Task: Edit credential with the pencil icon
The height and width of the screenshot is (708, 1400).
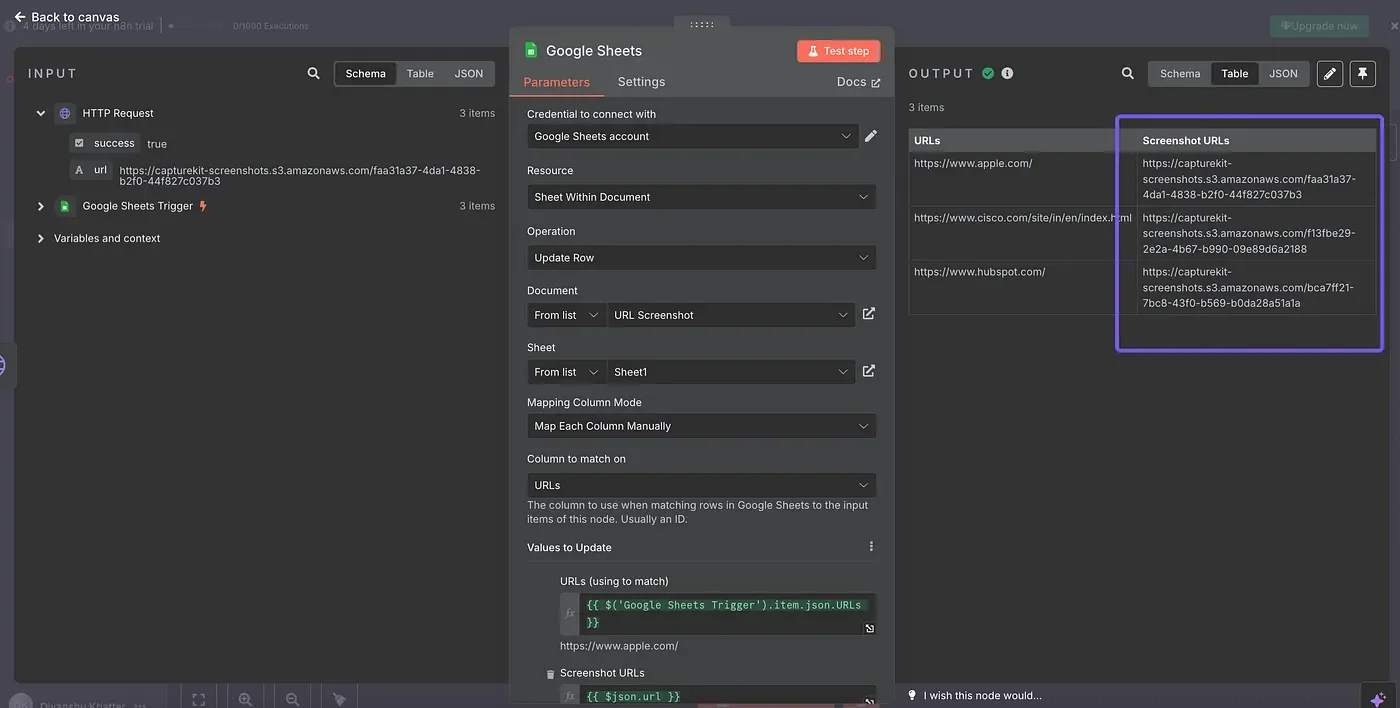Action: click(871, 136)
